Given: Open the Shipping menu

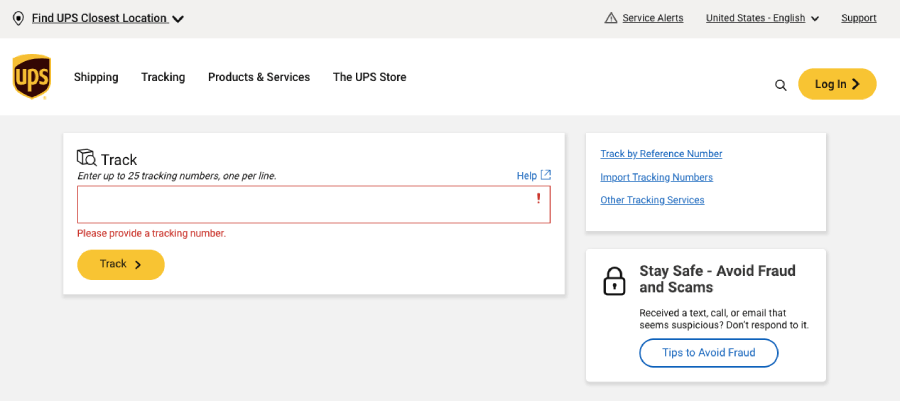Looking at the screenshot, I should click(x=96, y=77).
